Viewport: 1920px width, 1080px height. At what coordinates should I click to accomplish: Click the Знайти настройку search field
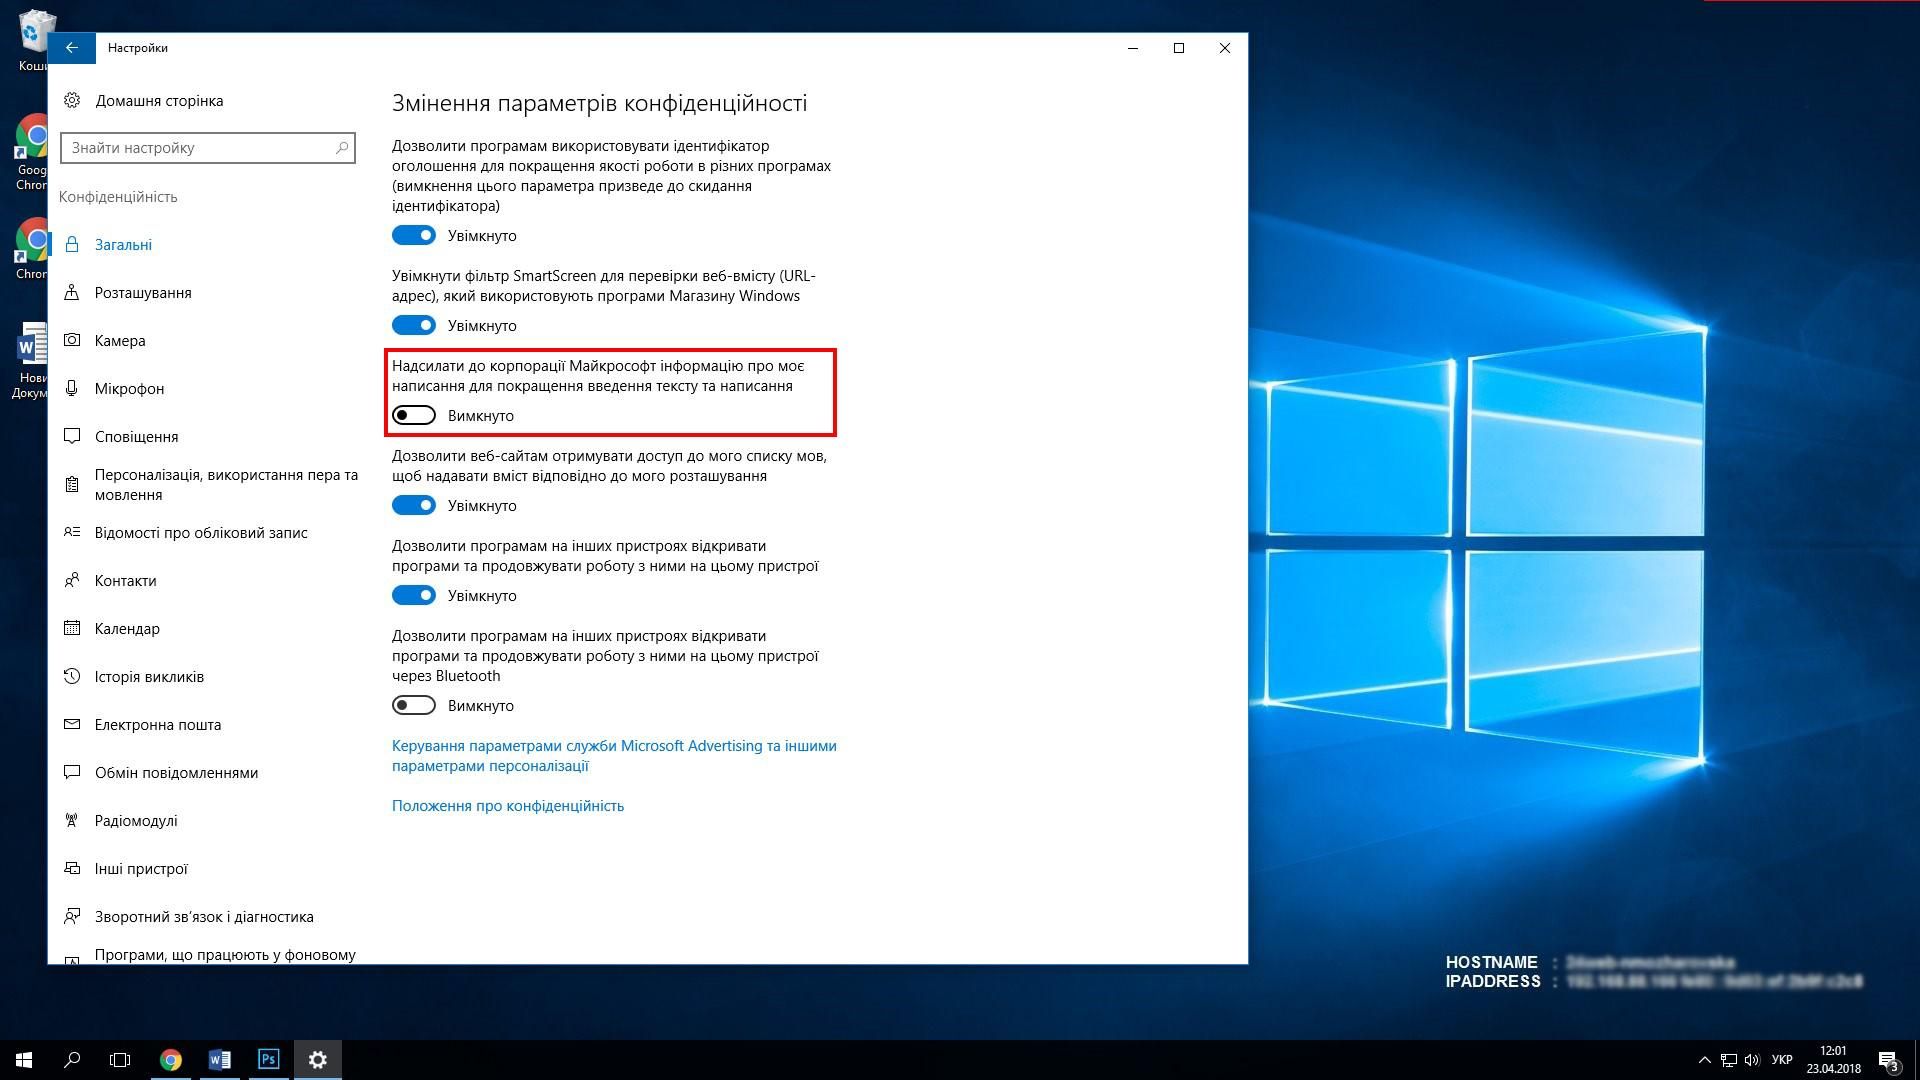(x=198, y=148)
